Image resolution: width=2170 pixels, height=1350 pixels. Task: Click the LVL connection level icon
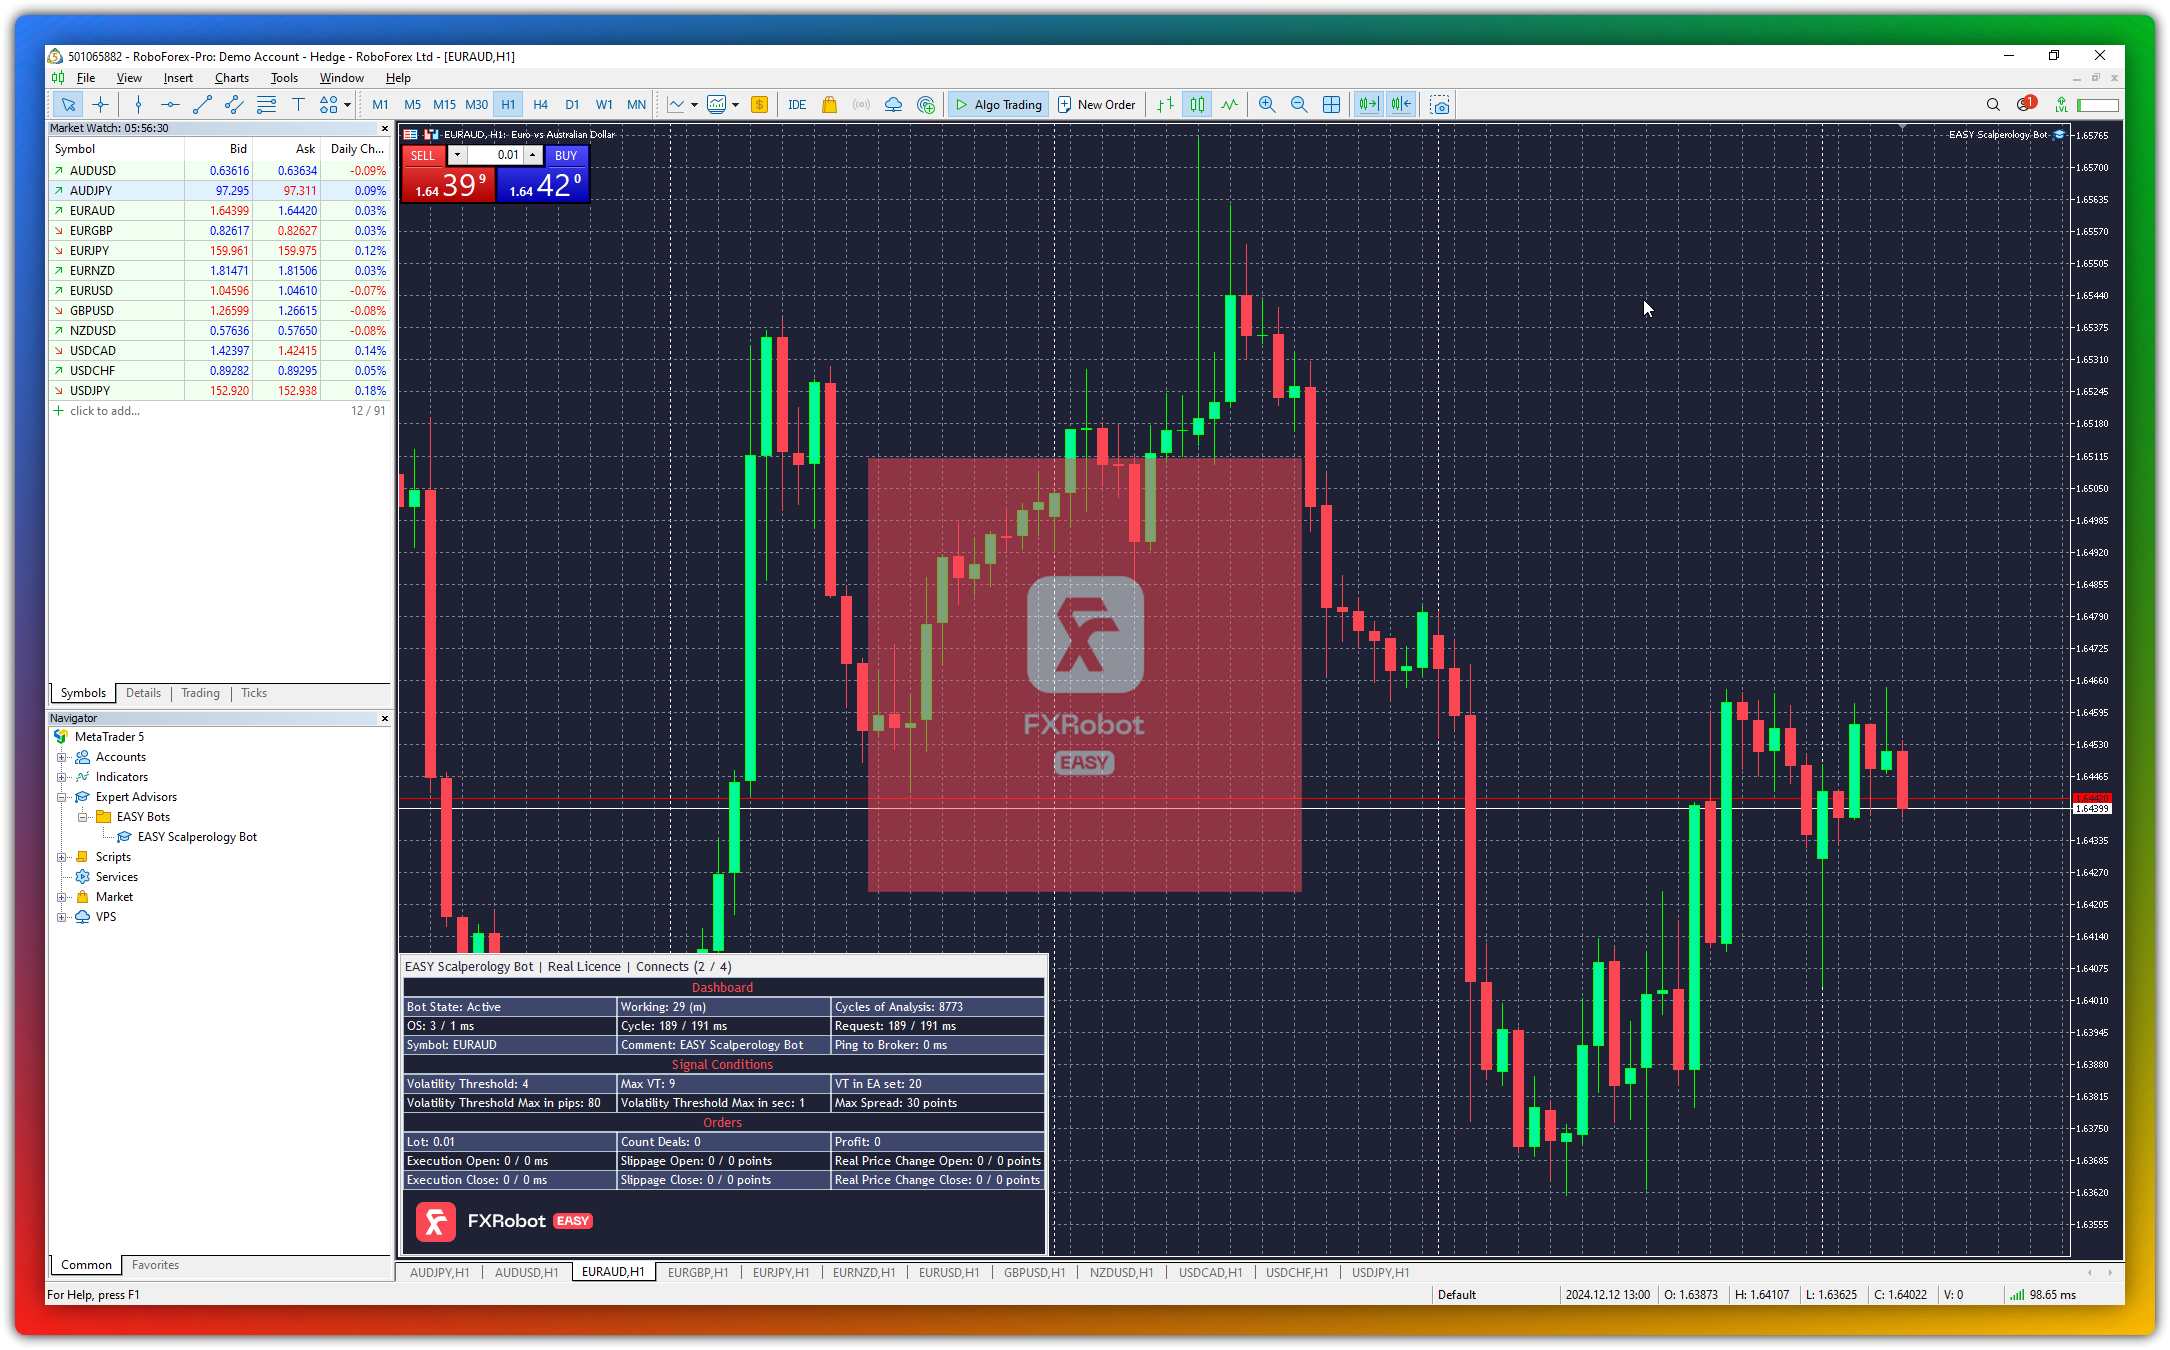pyautogui.click(x=2060, y=104)
